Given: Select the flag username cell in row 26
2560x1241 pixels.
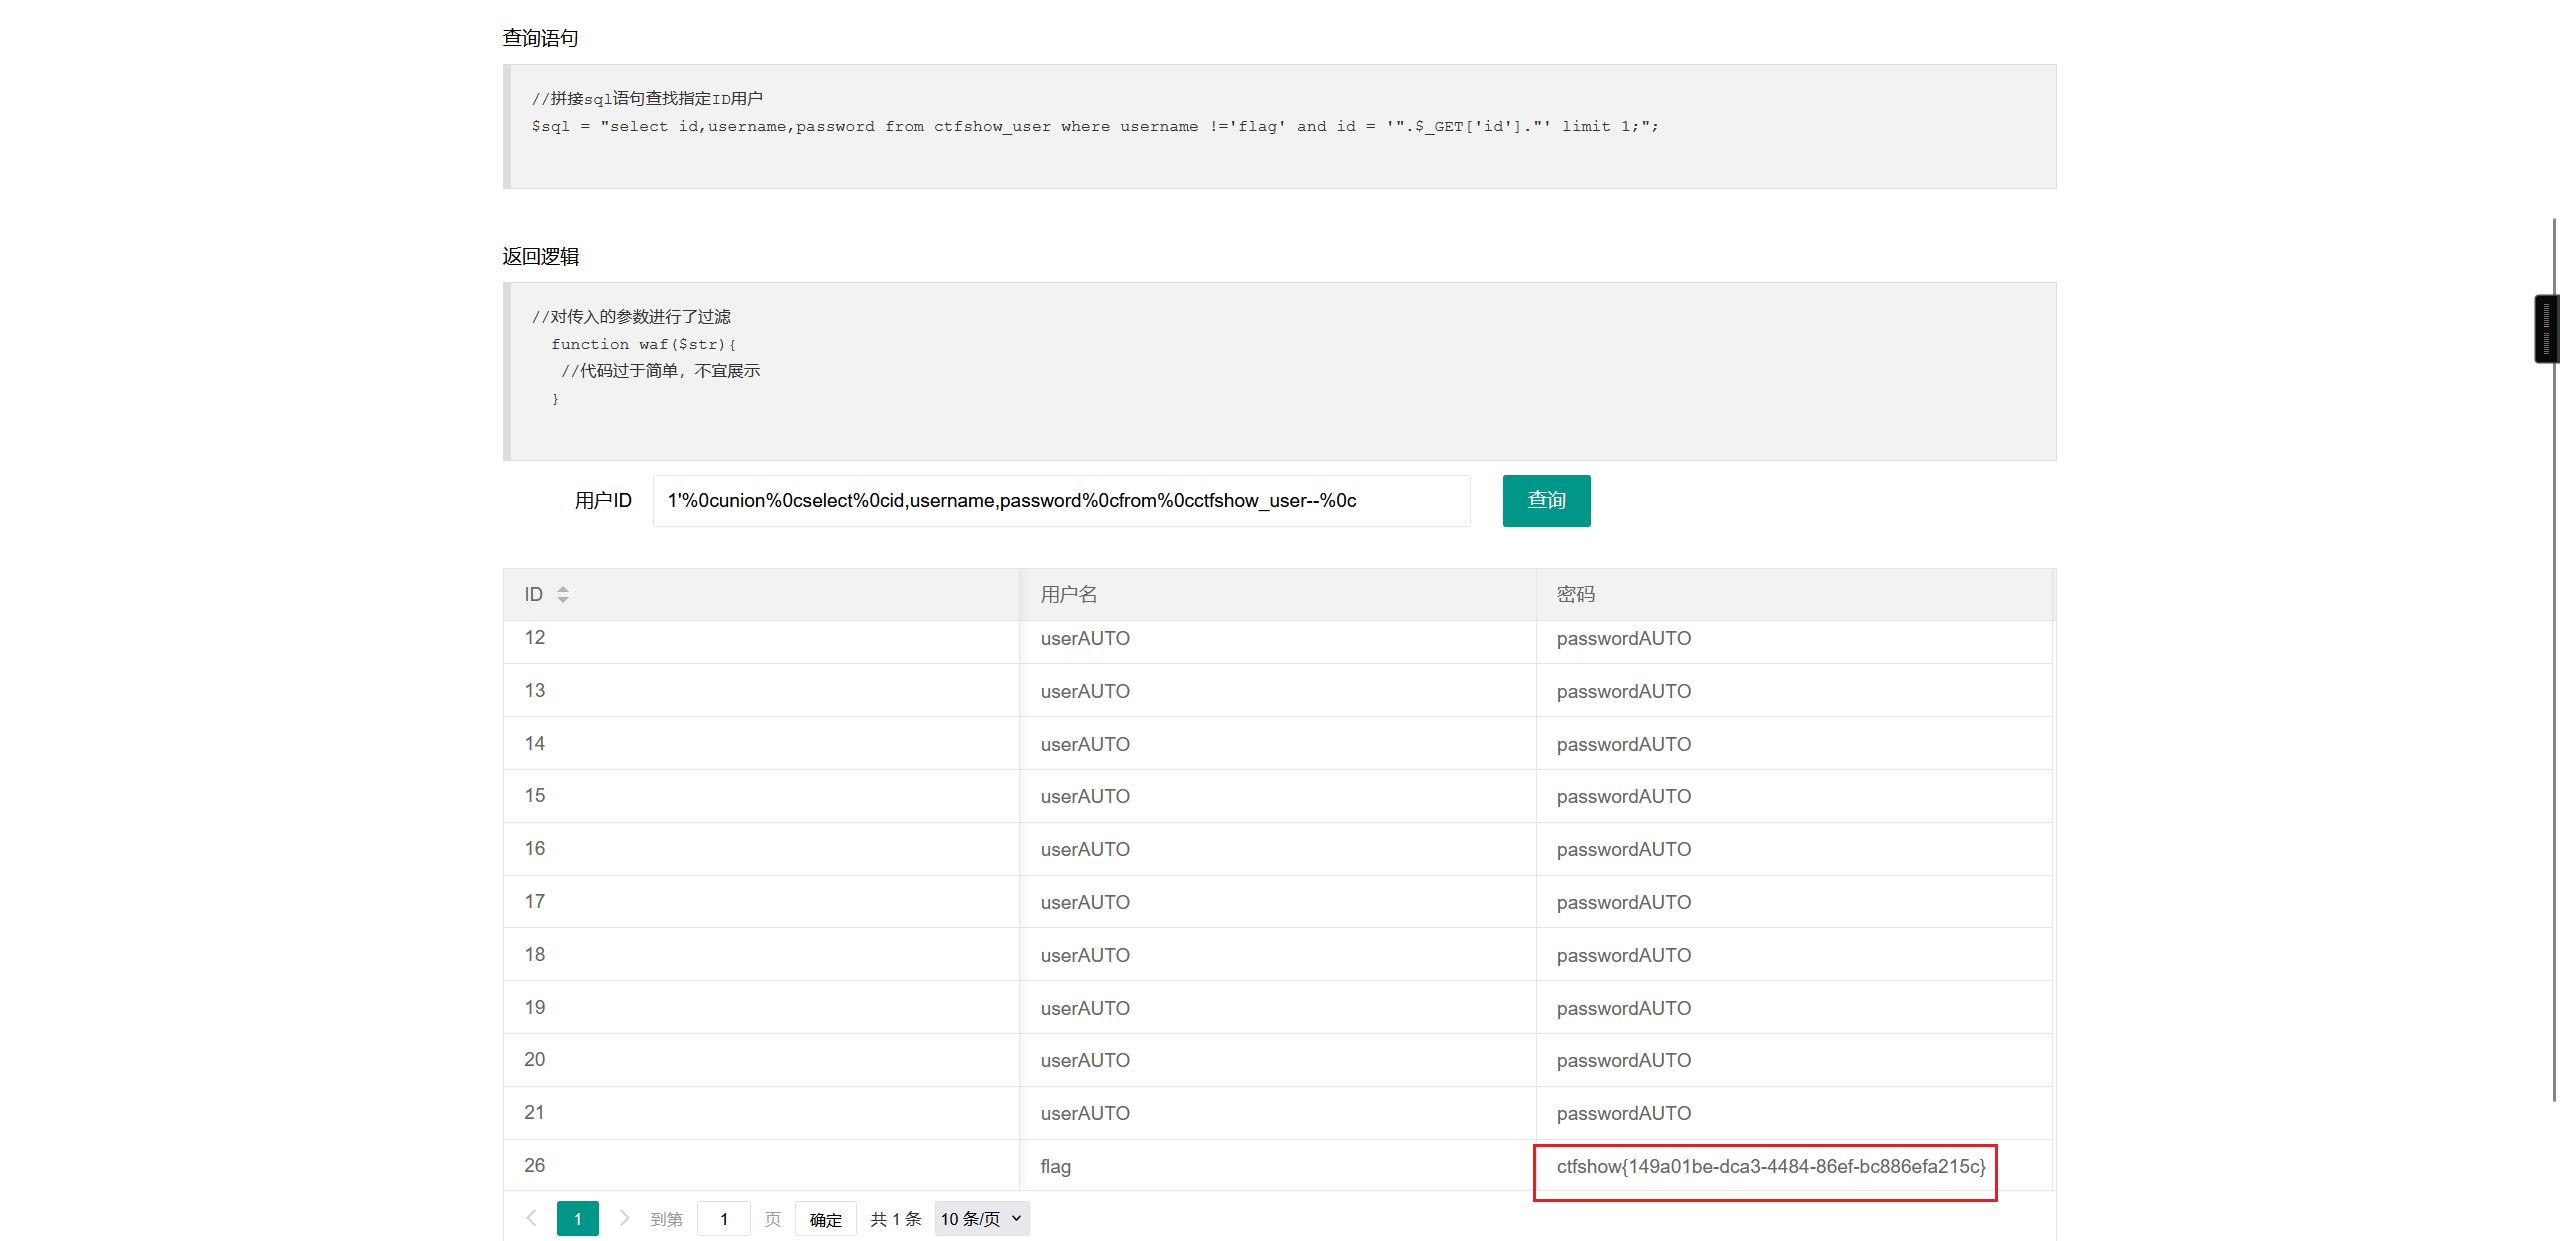Looking at the screenshot, I should (x=1055, y=1166).
